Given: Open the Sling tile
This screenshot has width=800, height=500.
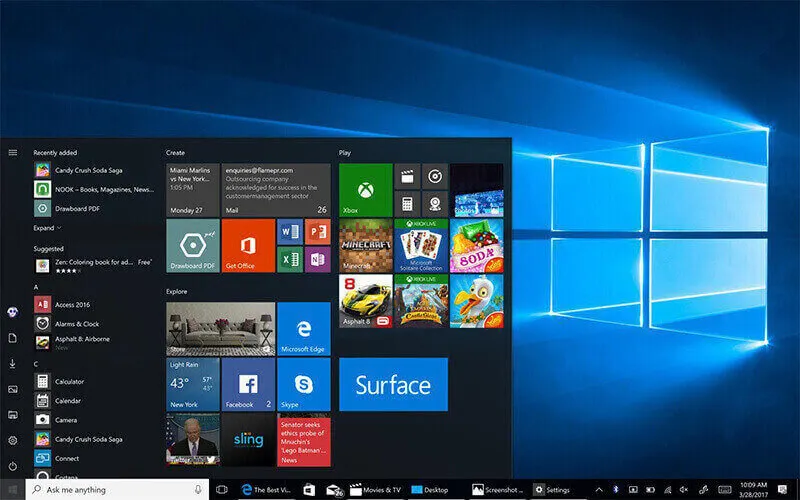Looking at the screenshot, I should (x=248, y=440).
